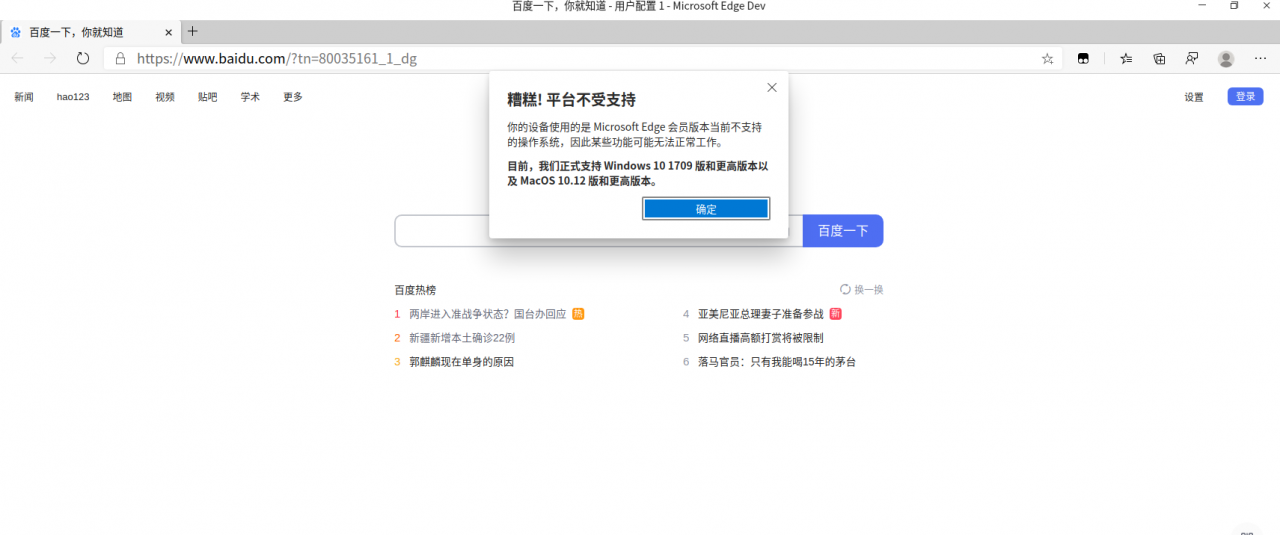Click the back navigation arrow

pyautogui.click(x=17, y=58)
